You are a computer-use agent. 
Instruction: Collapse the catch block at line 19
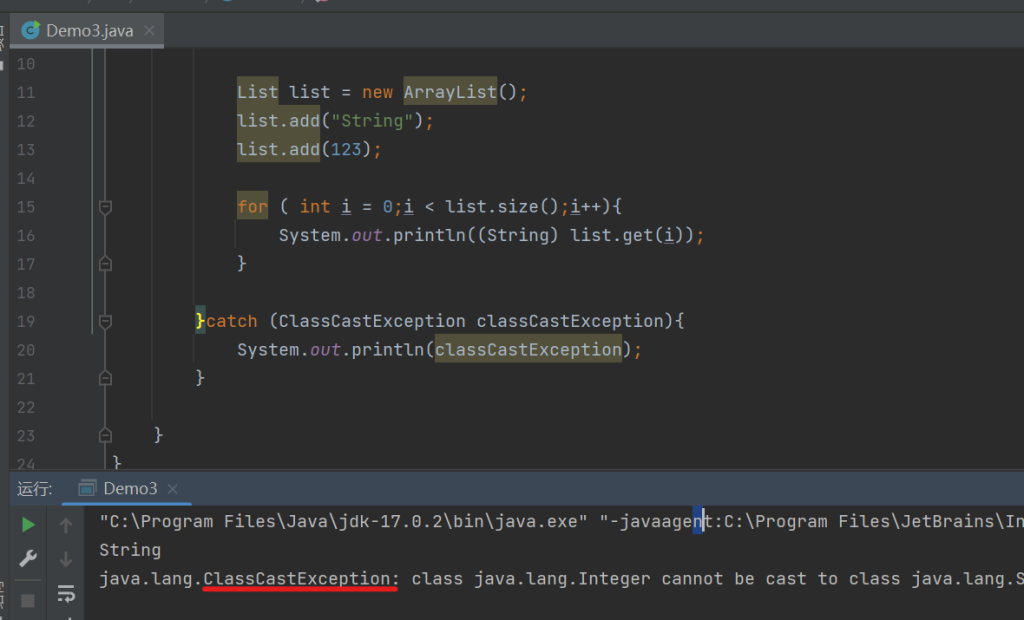click(x=105, y=321)
